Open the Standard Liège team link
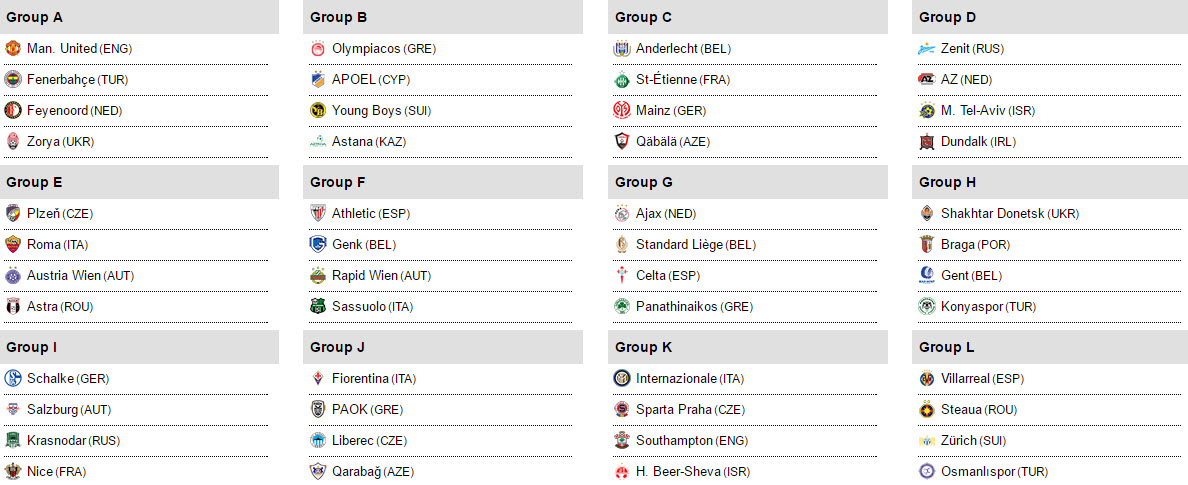1188x485 pixels. (680, 245)
